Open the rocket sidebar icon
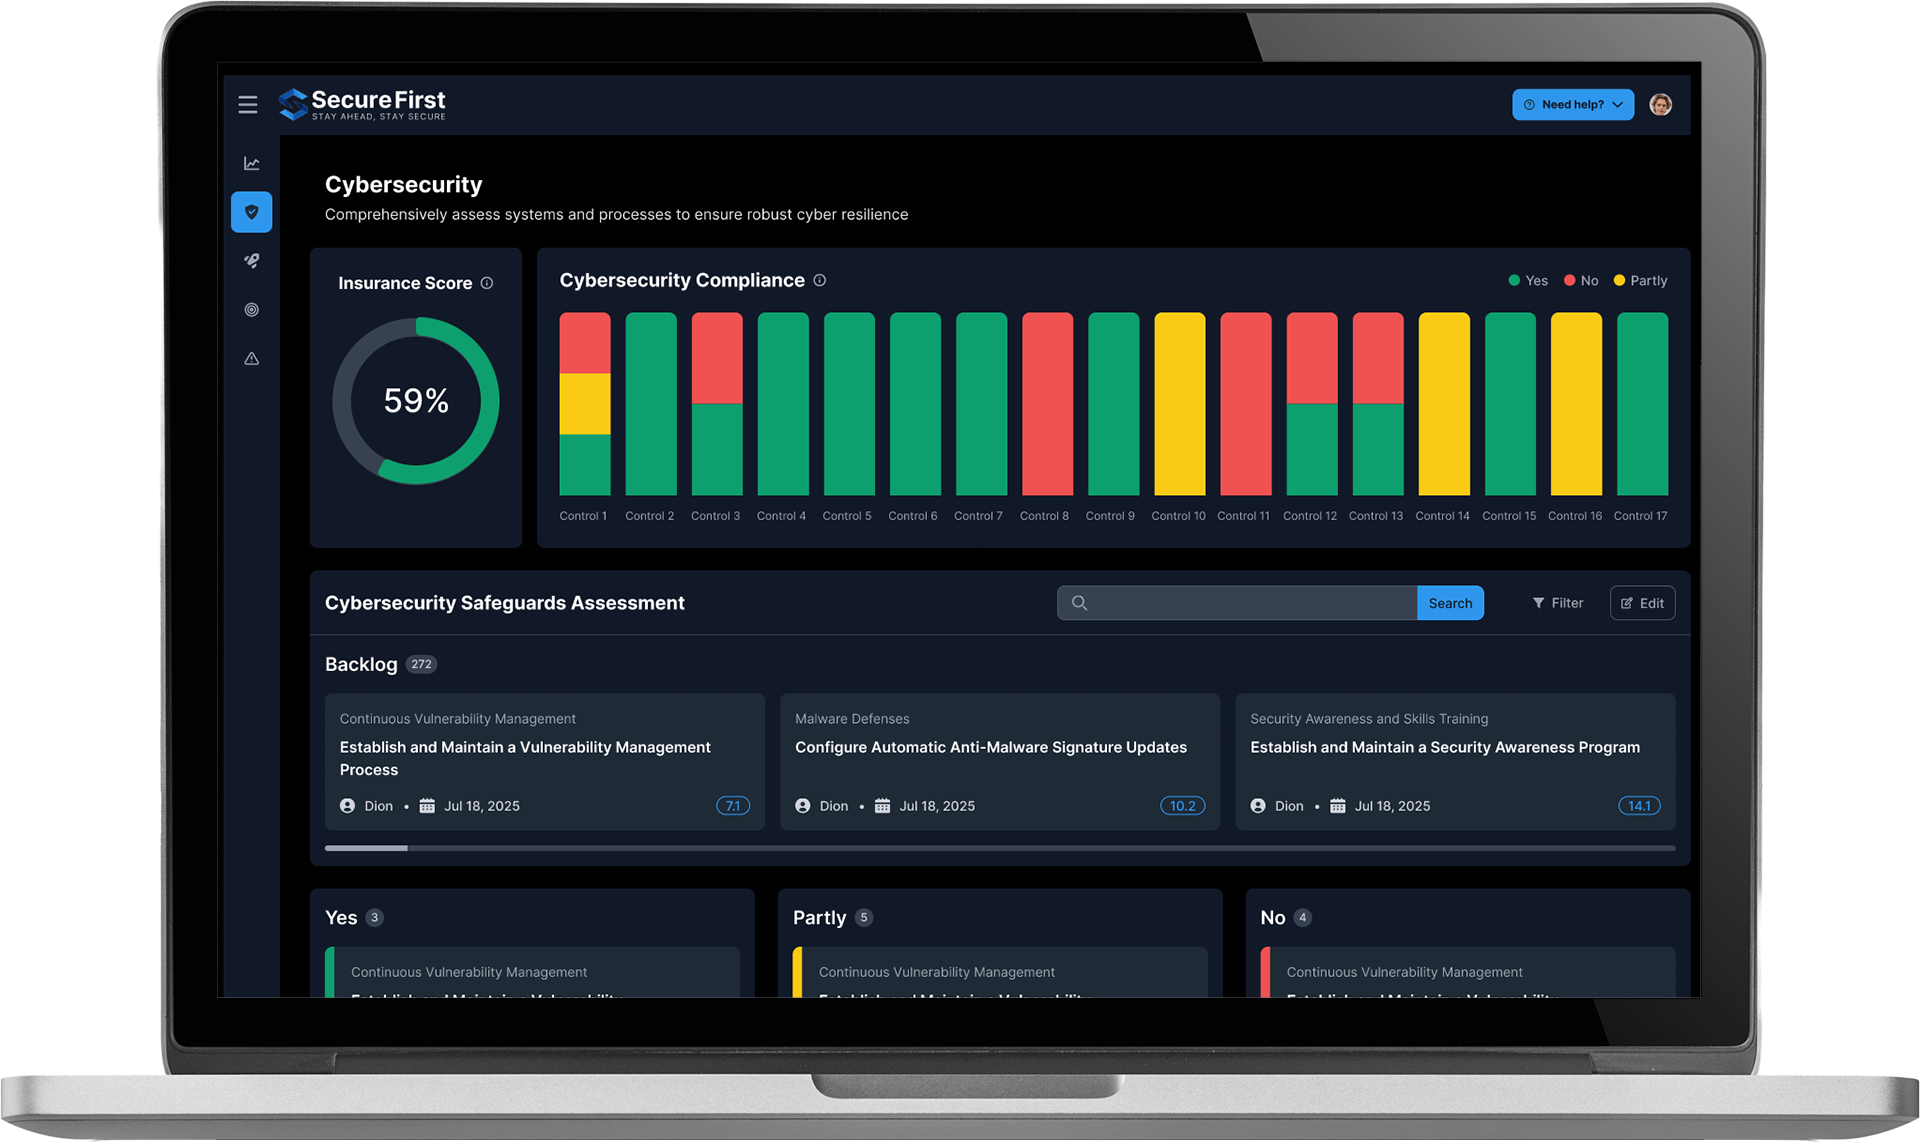Viewport: 1920px width, 1143px height. (252, 261)
